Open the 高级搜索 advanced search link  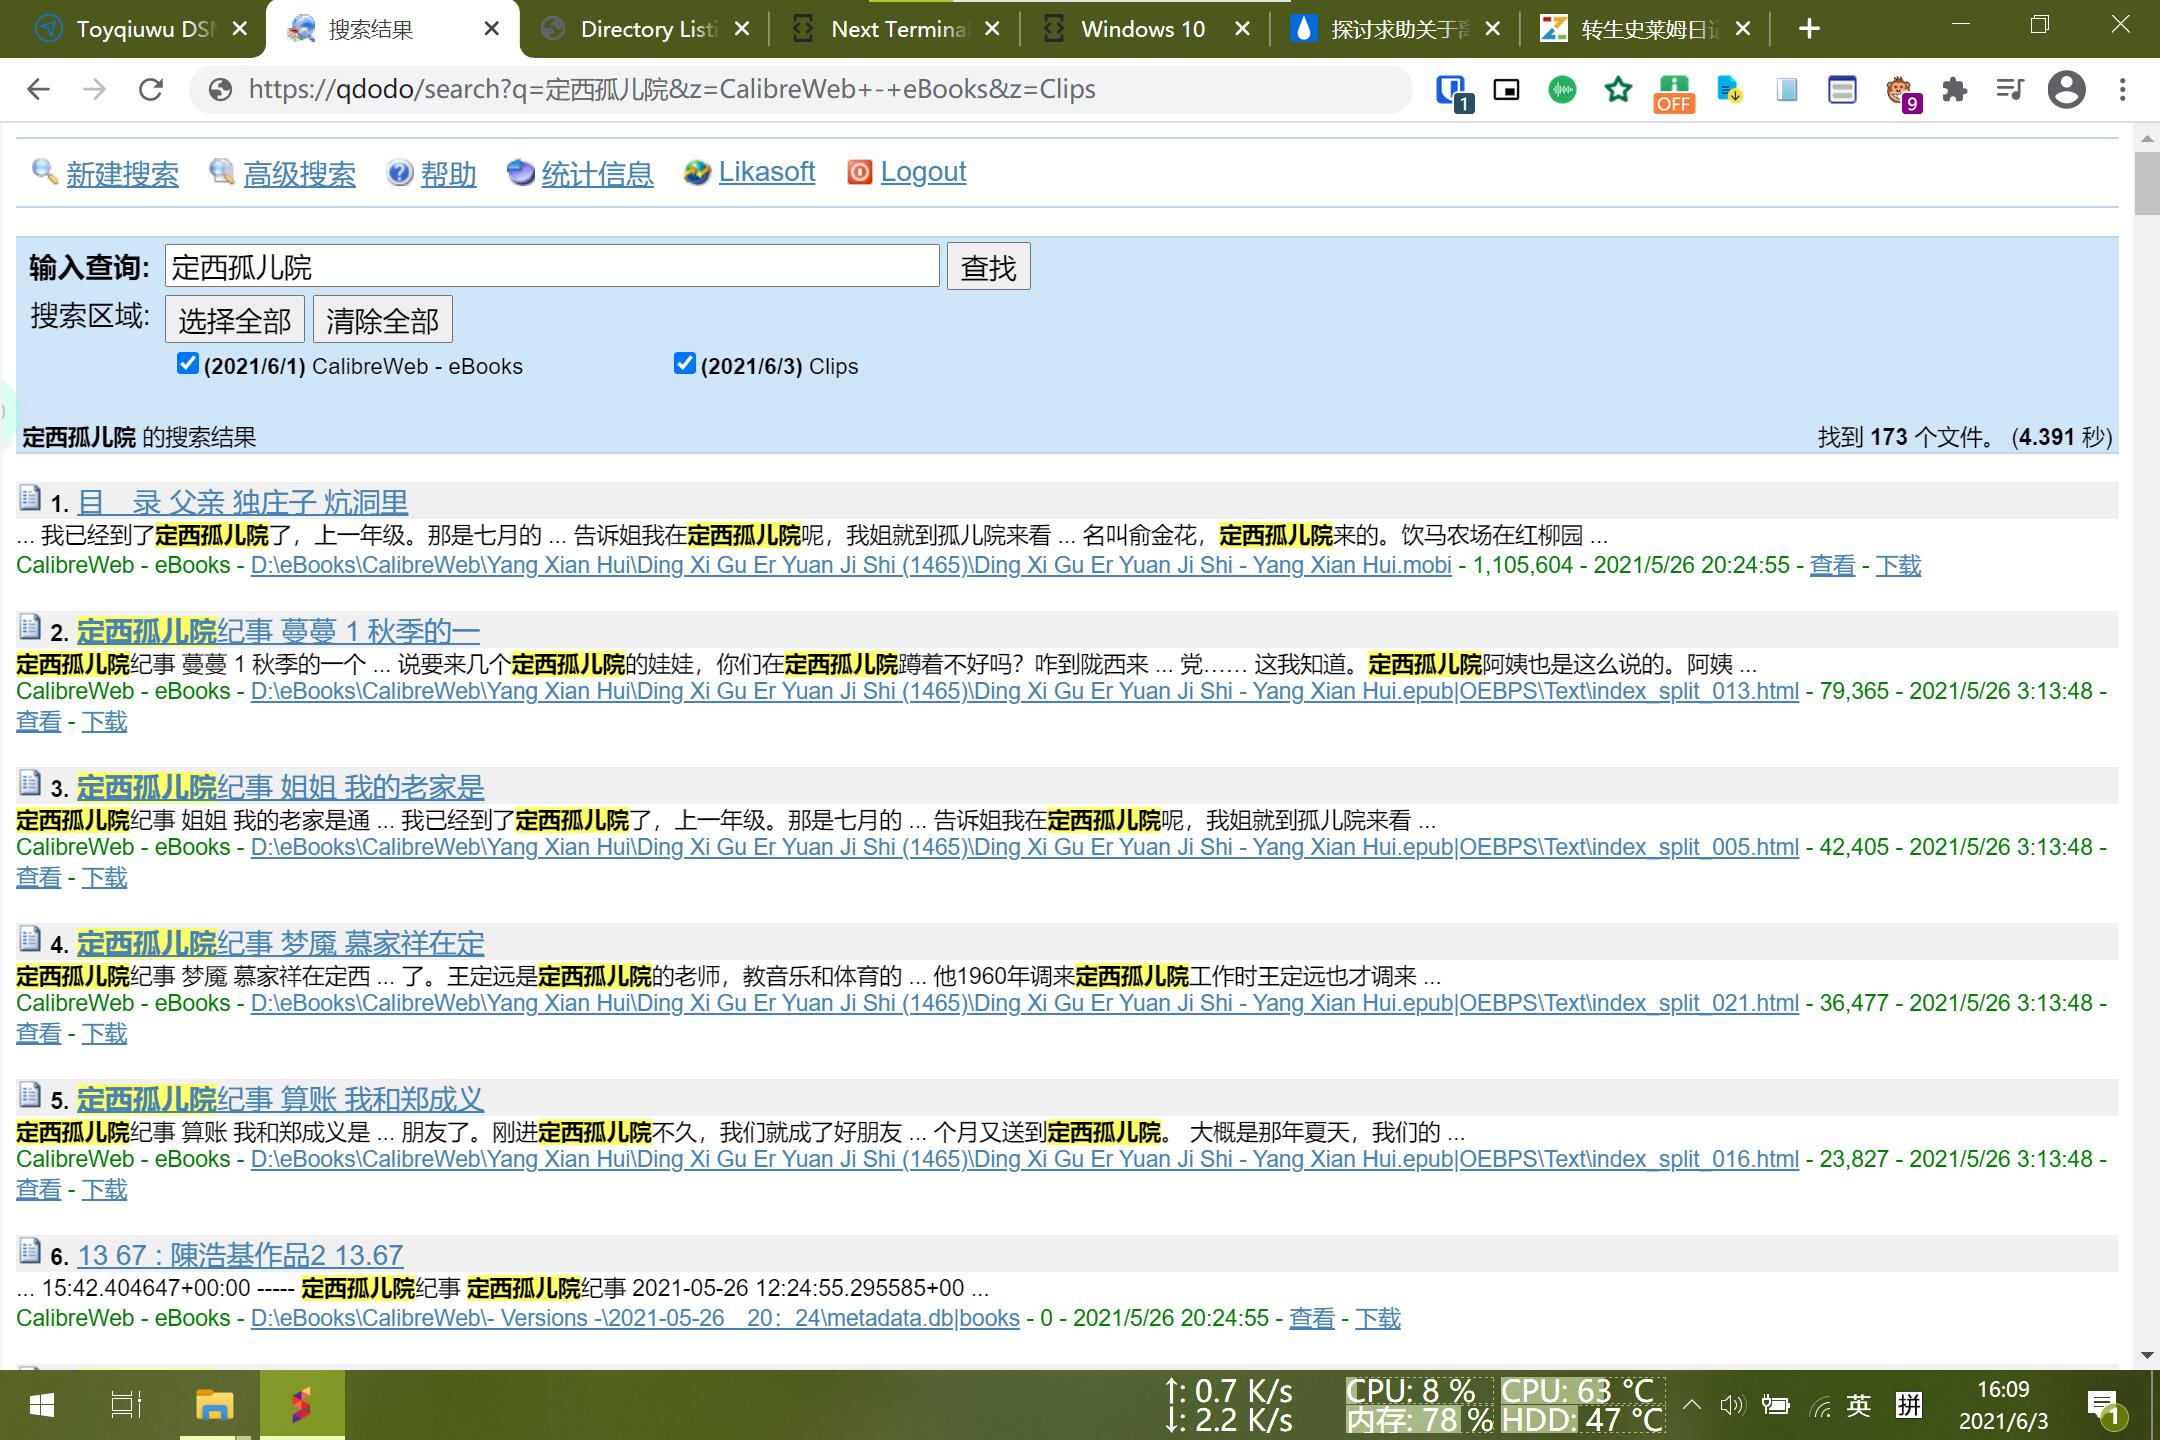click(x=299, y=174)
